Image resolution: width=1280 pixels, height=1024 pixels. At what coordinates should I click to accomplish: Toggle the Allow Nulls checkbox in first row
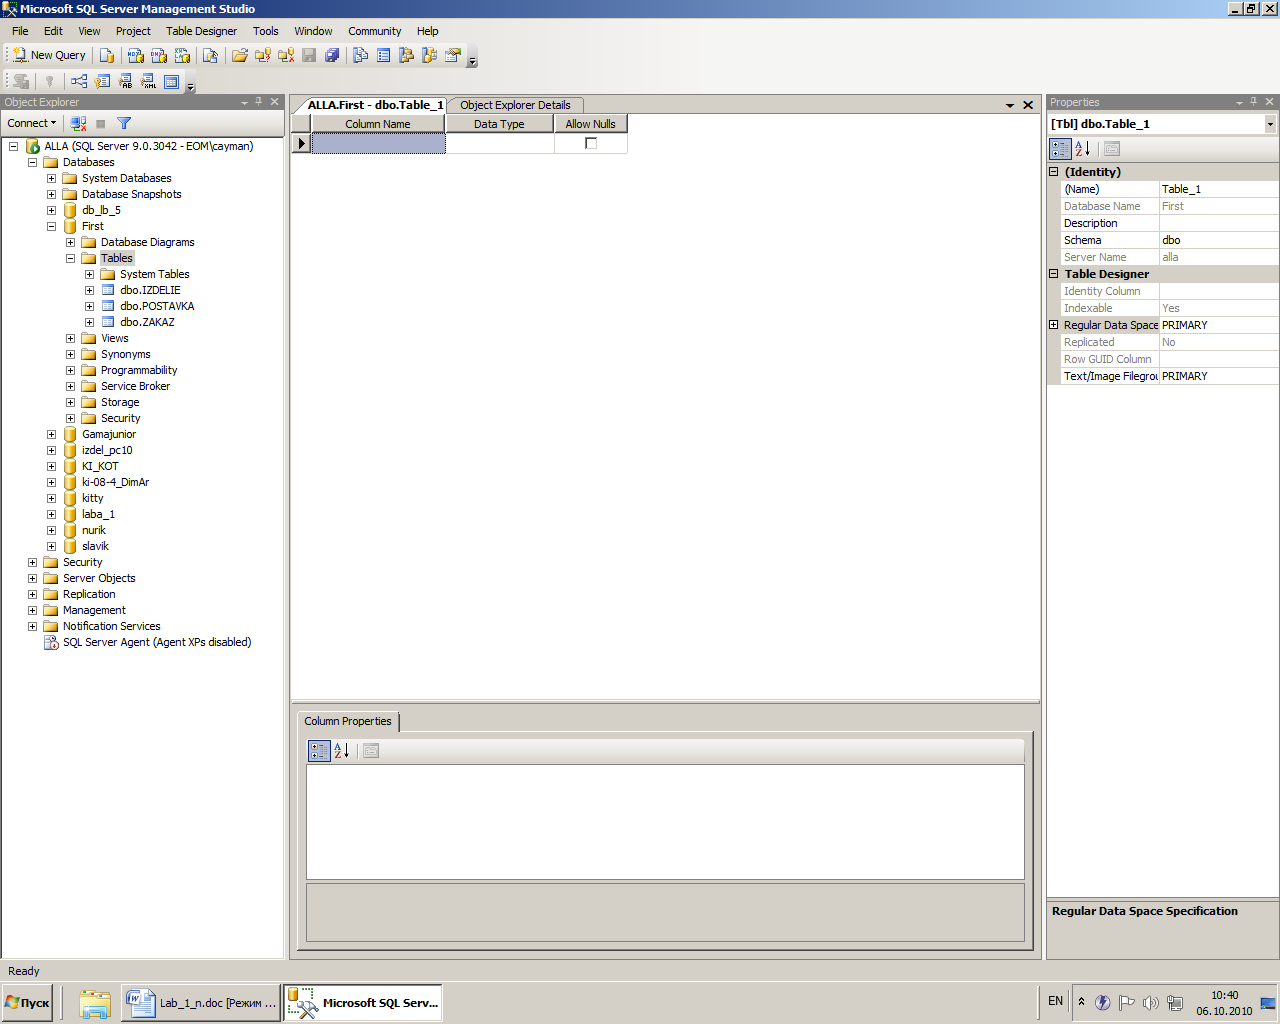(591, 143)
